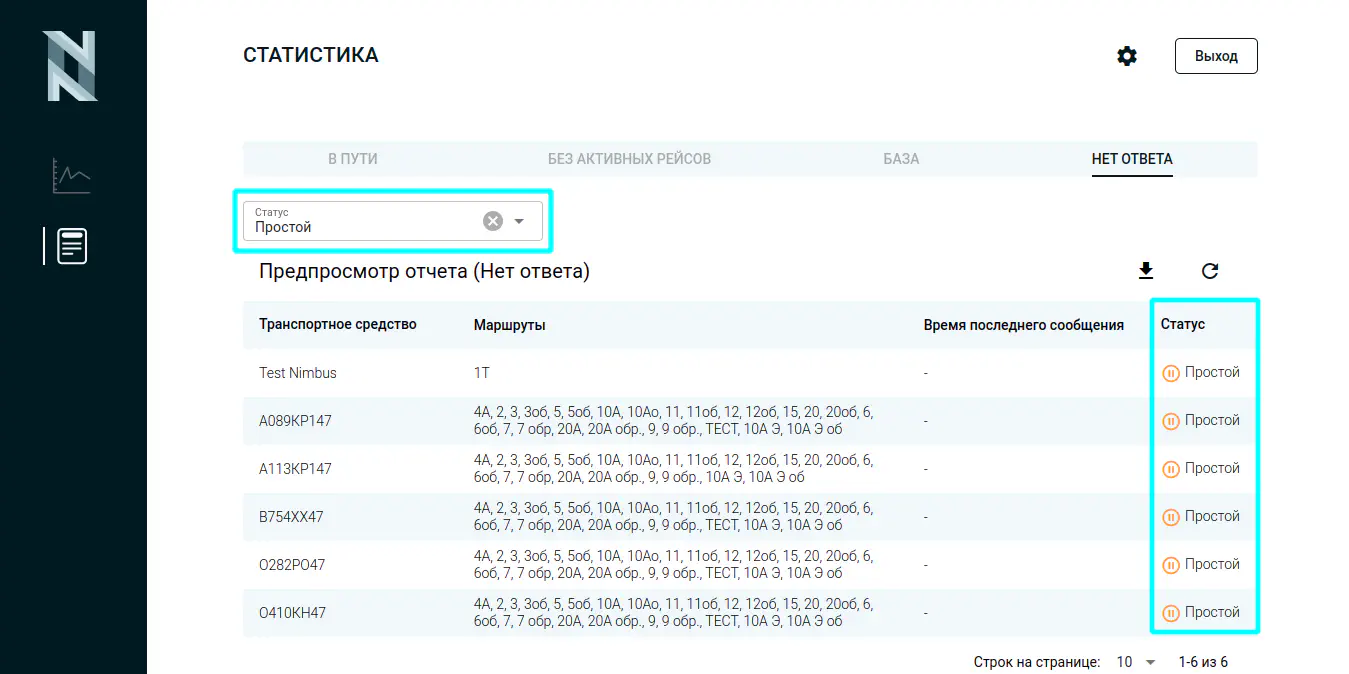Click pause status icon for O410KH47
The image size is (1349, 674).
1170,613
